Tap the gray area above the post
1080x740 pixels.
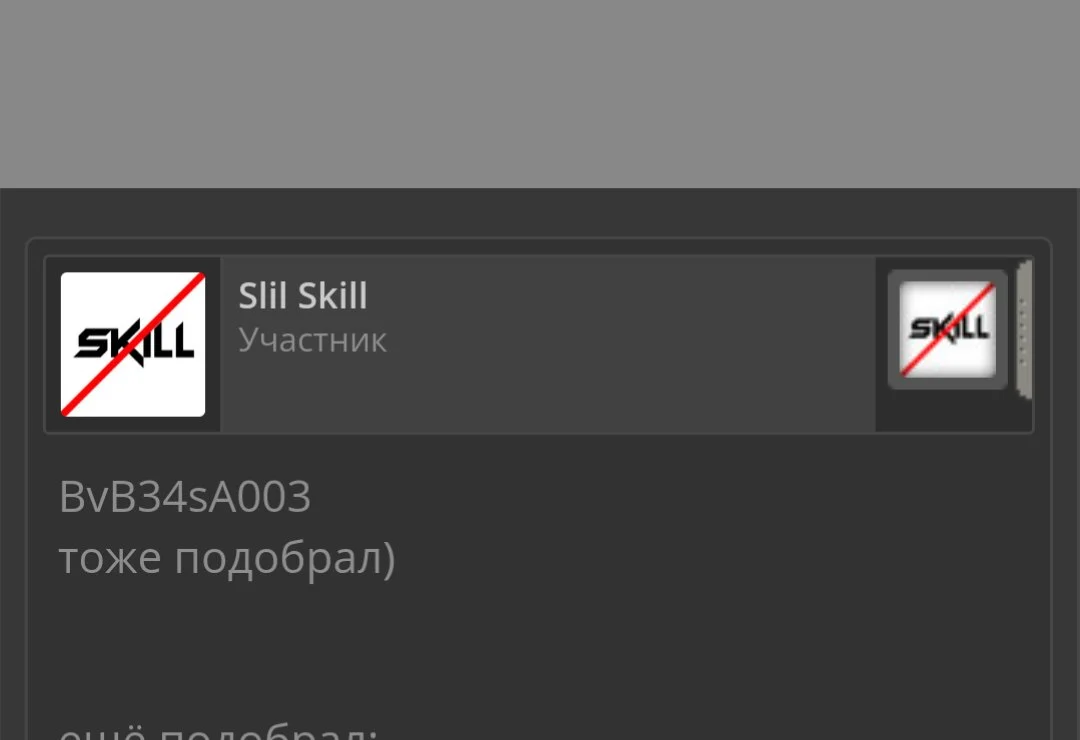pos(540,94)
